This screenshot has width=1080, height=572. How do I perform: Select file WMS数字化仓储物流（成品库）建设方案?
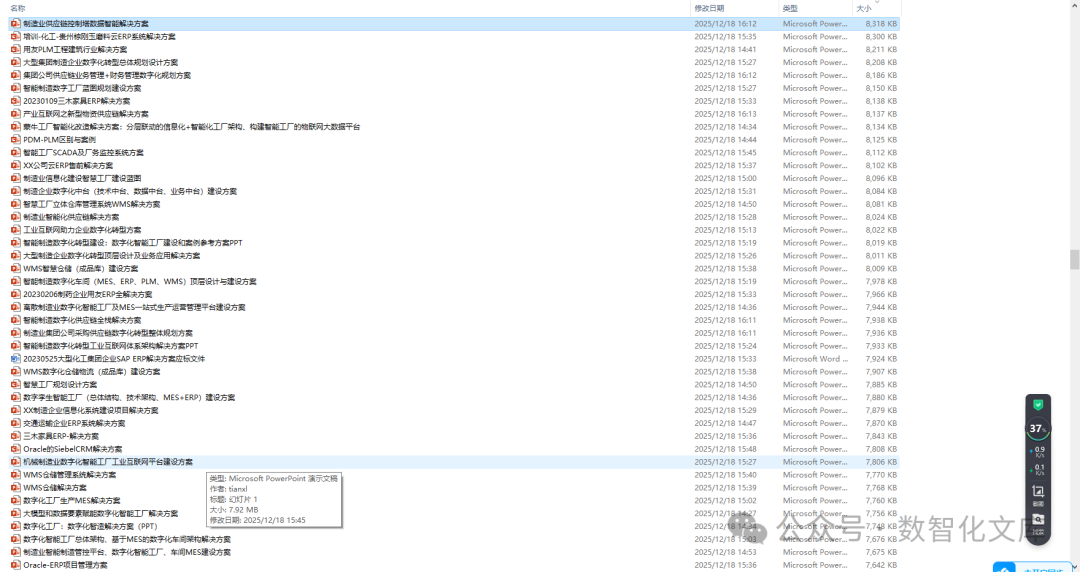click(92, 371)
